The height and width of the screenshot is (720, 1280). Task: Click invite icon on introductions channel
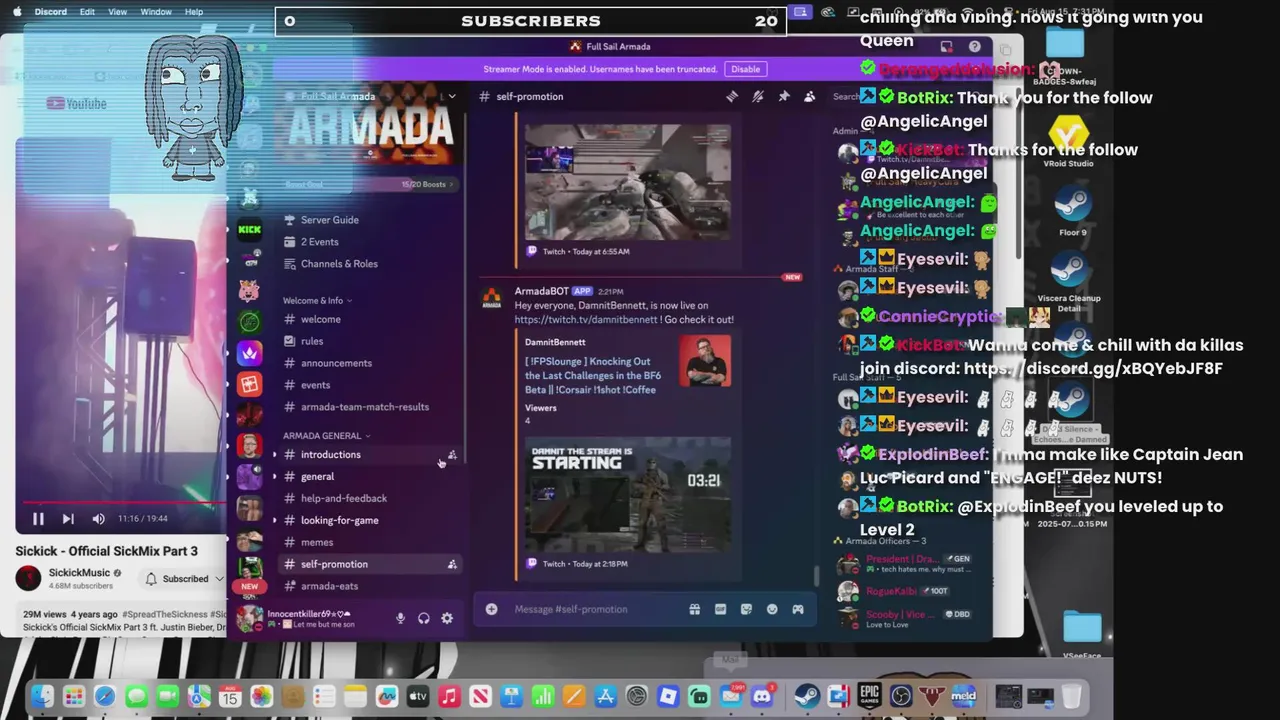point(452,455)
